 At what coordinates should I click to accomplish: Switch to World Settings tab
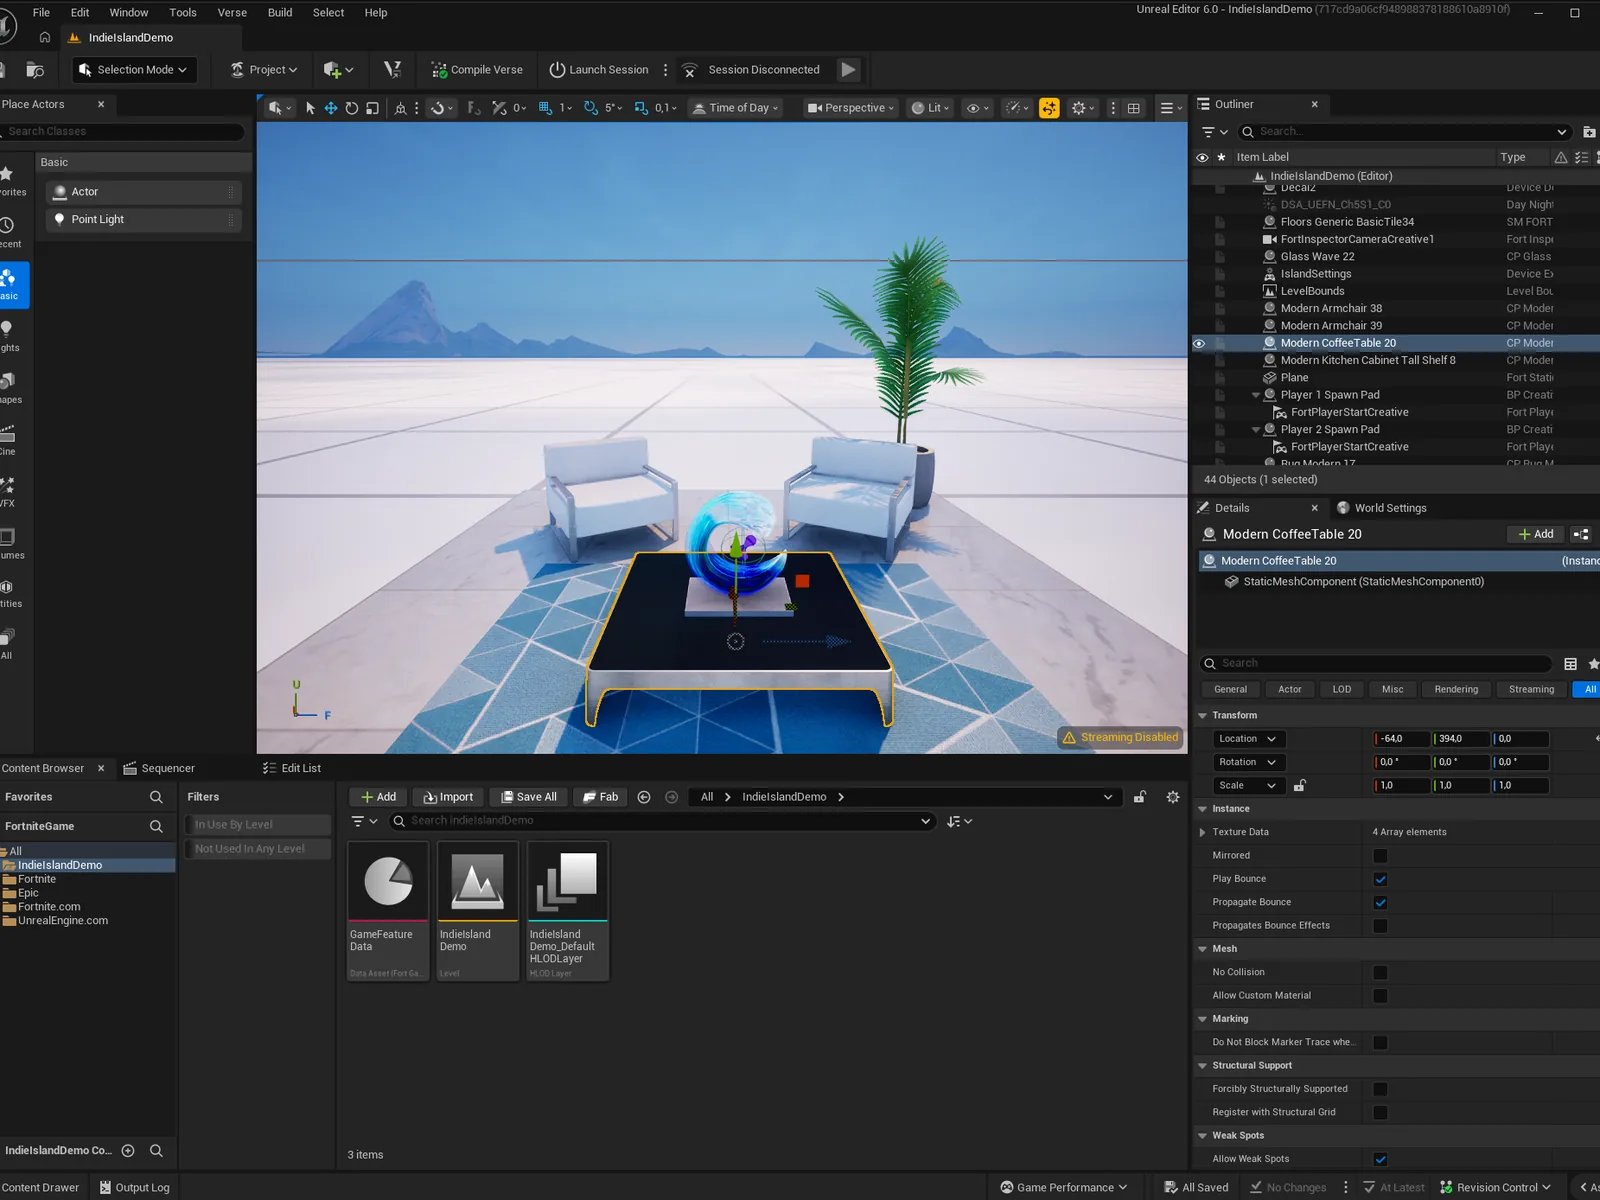coord(1381,508)
